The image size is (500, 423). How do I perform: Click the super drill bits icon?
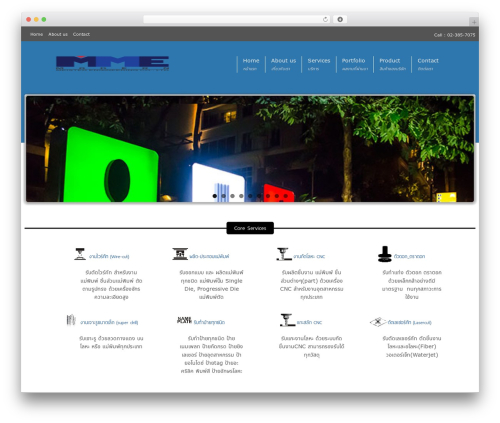71,320
